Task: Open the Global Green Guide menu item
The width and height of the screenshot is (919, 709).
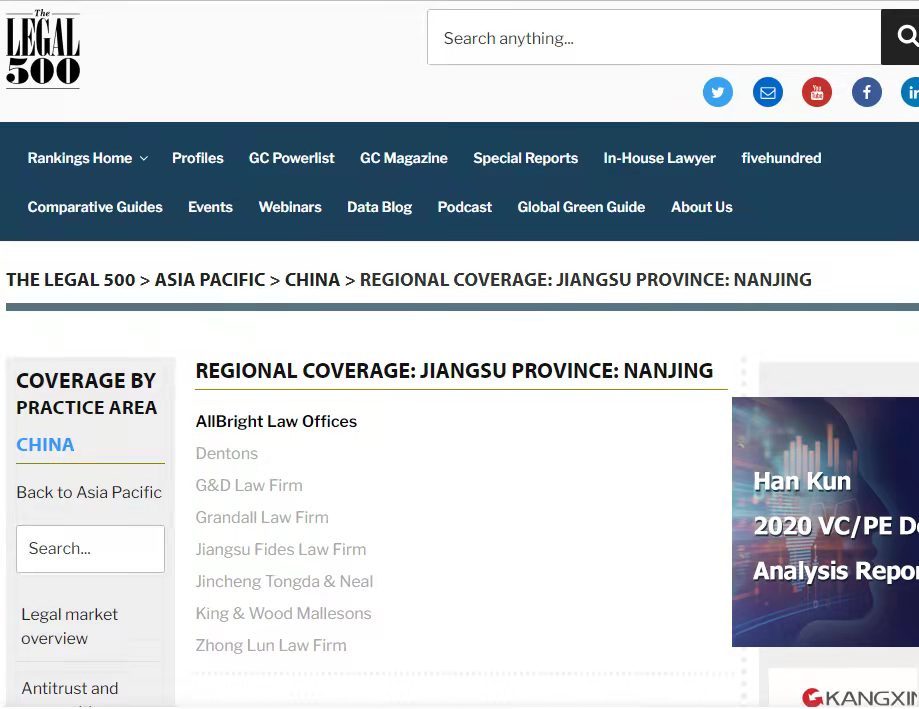Action: [x=581, y=207]
